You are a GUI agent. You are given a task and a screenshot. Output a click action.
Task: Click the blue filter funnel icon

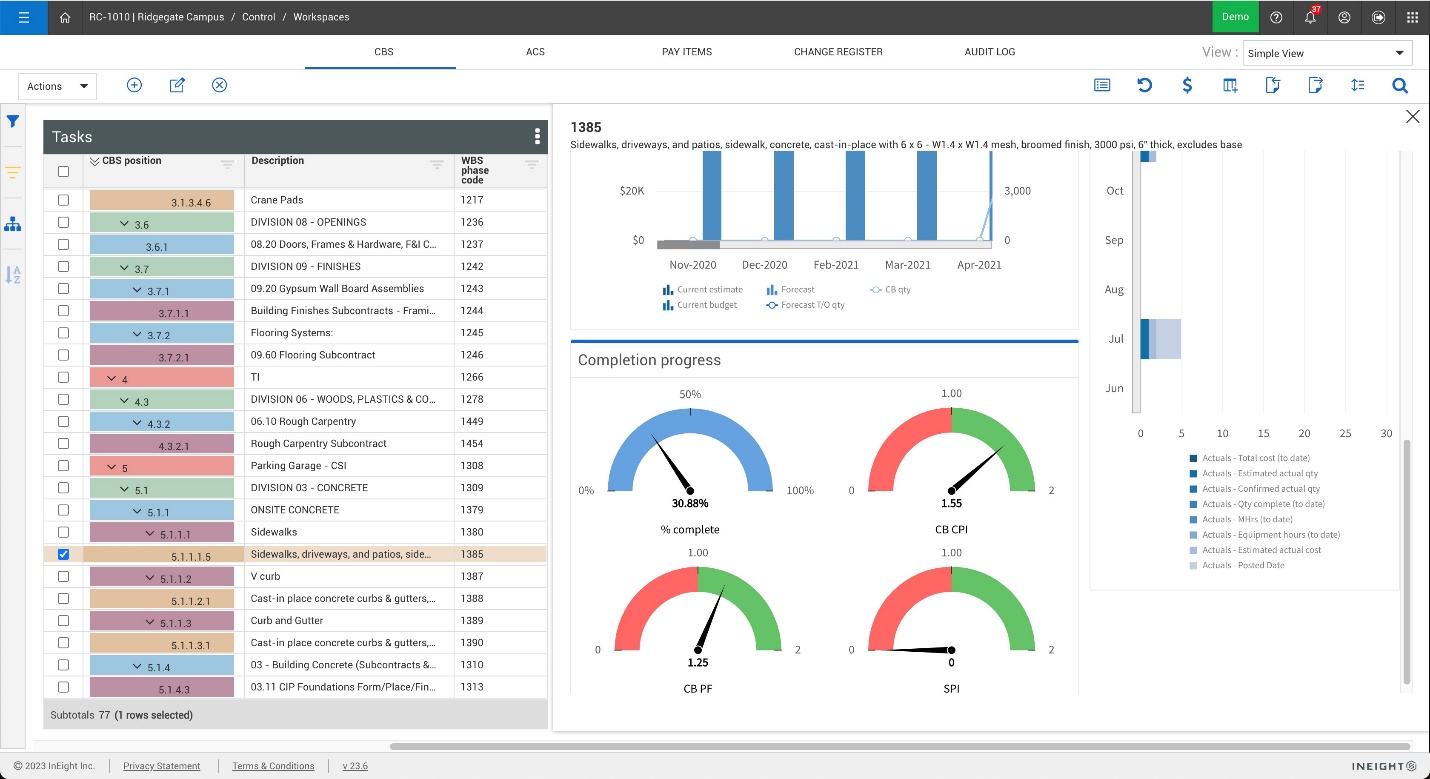13,121
